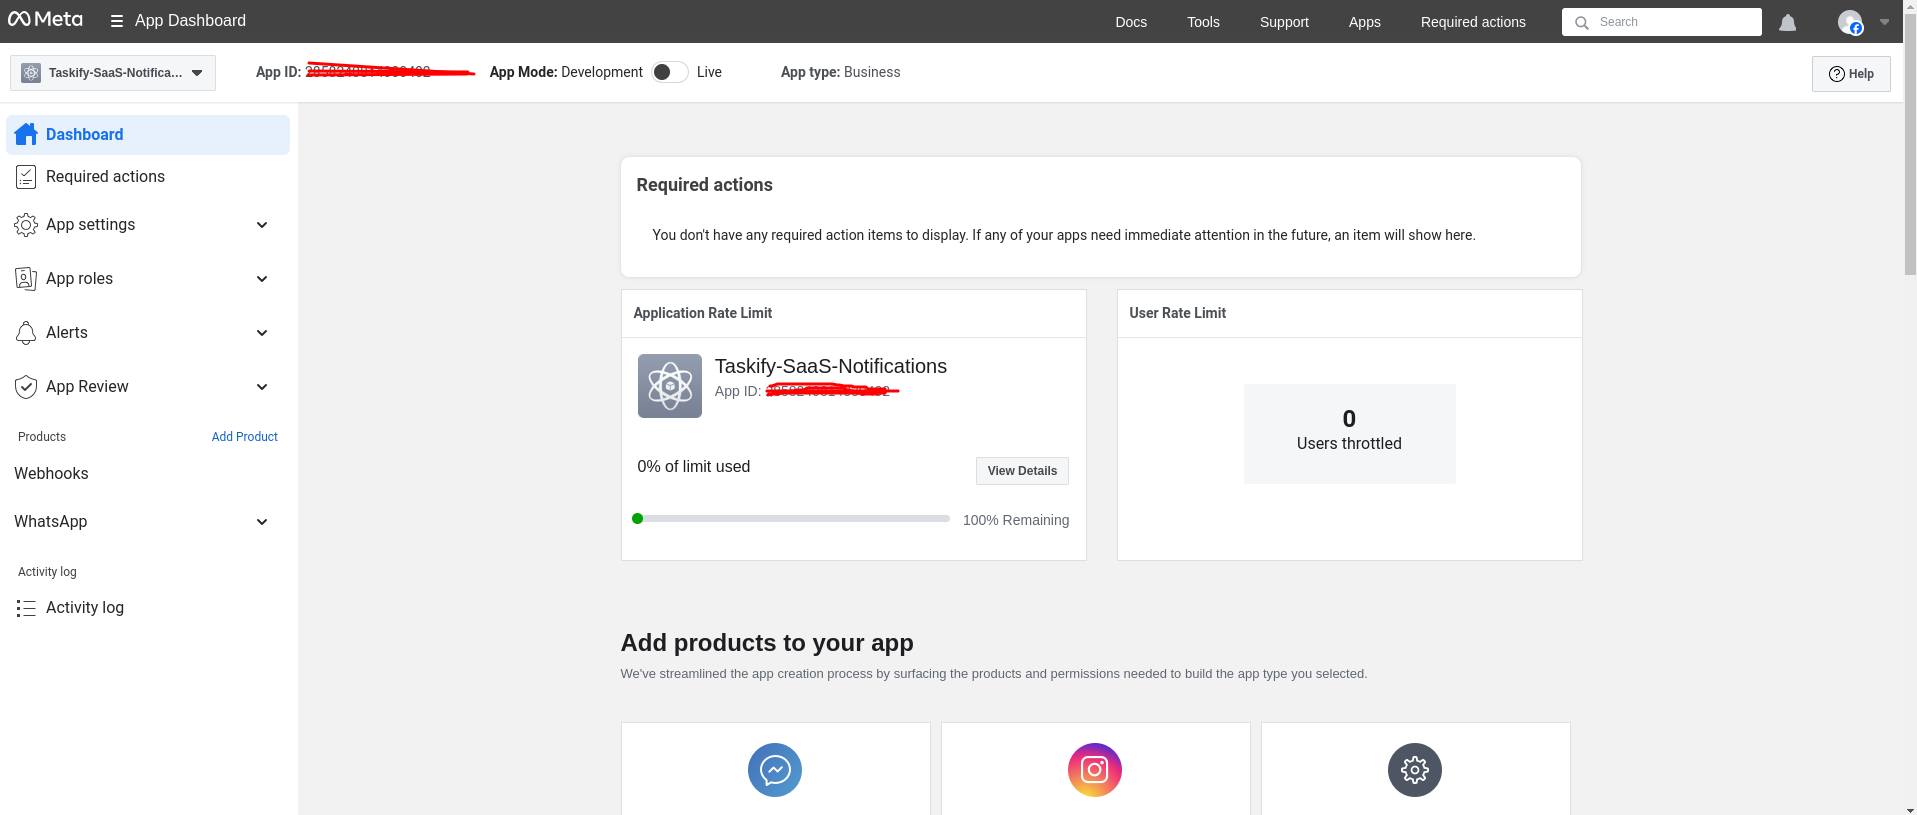Open the notifications bell icon

point(1787,22)
